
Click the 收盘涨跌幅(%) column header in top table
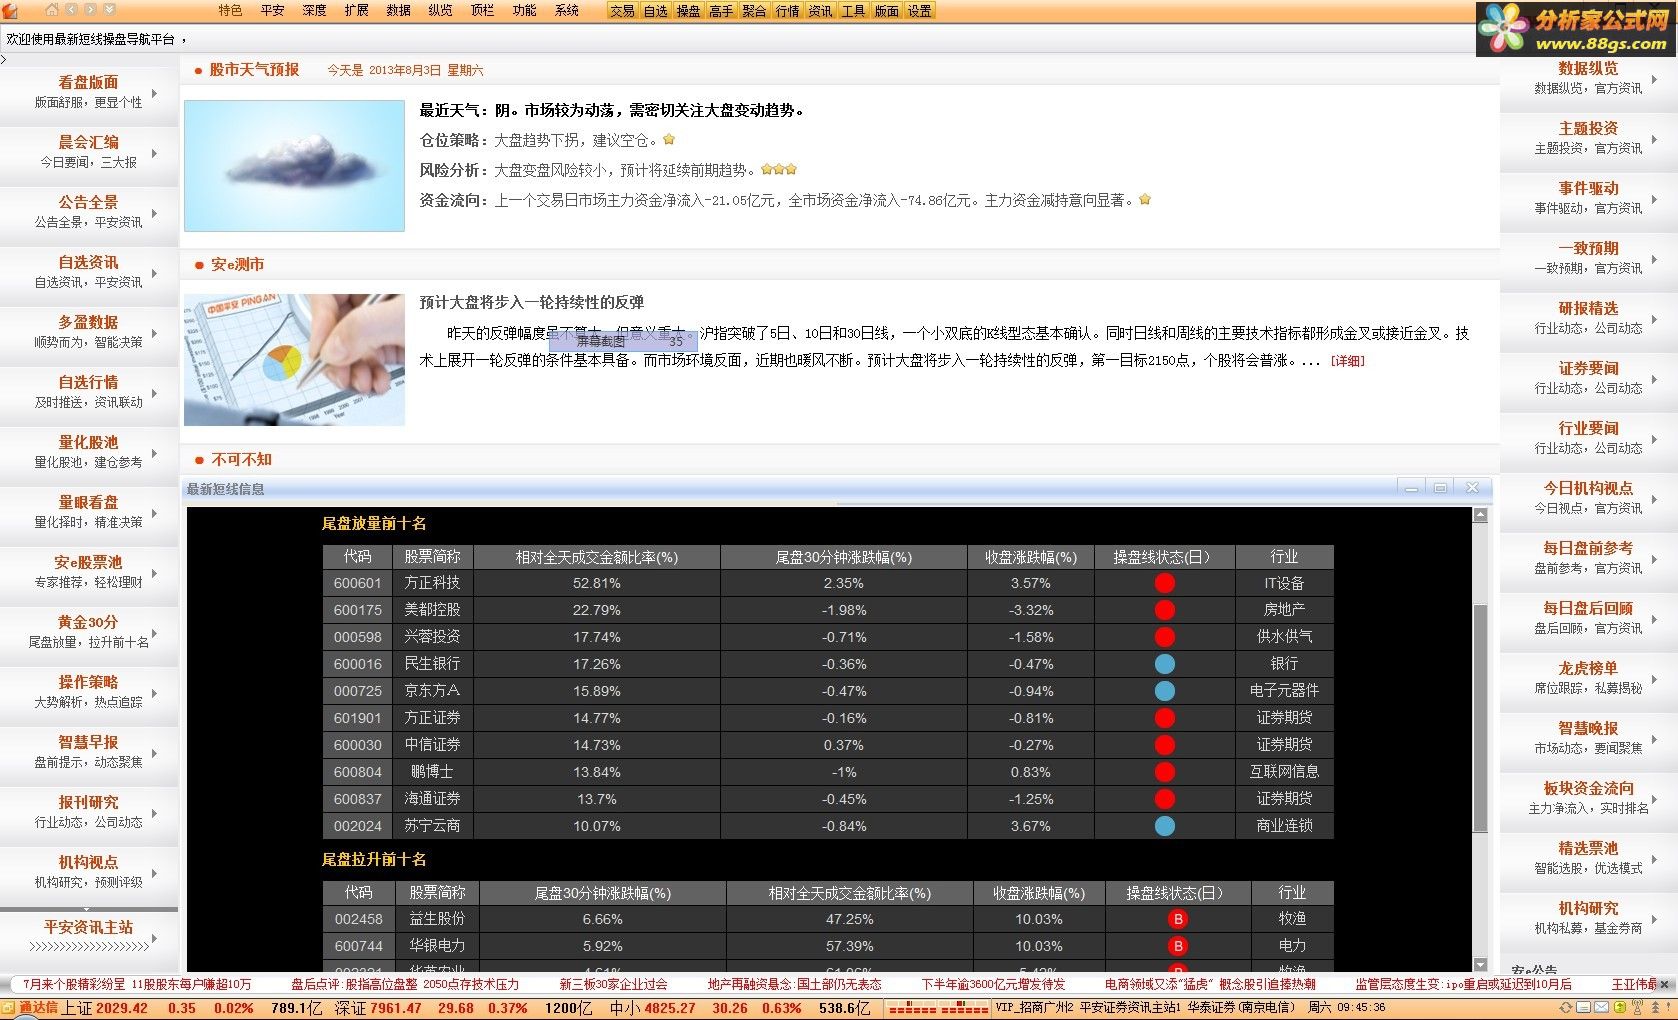pyautogui.click(x=1030, y=557)
